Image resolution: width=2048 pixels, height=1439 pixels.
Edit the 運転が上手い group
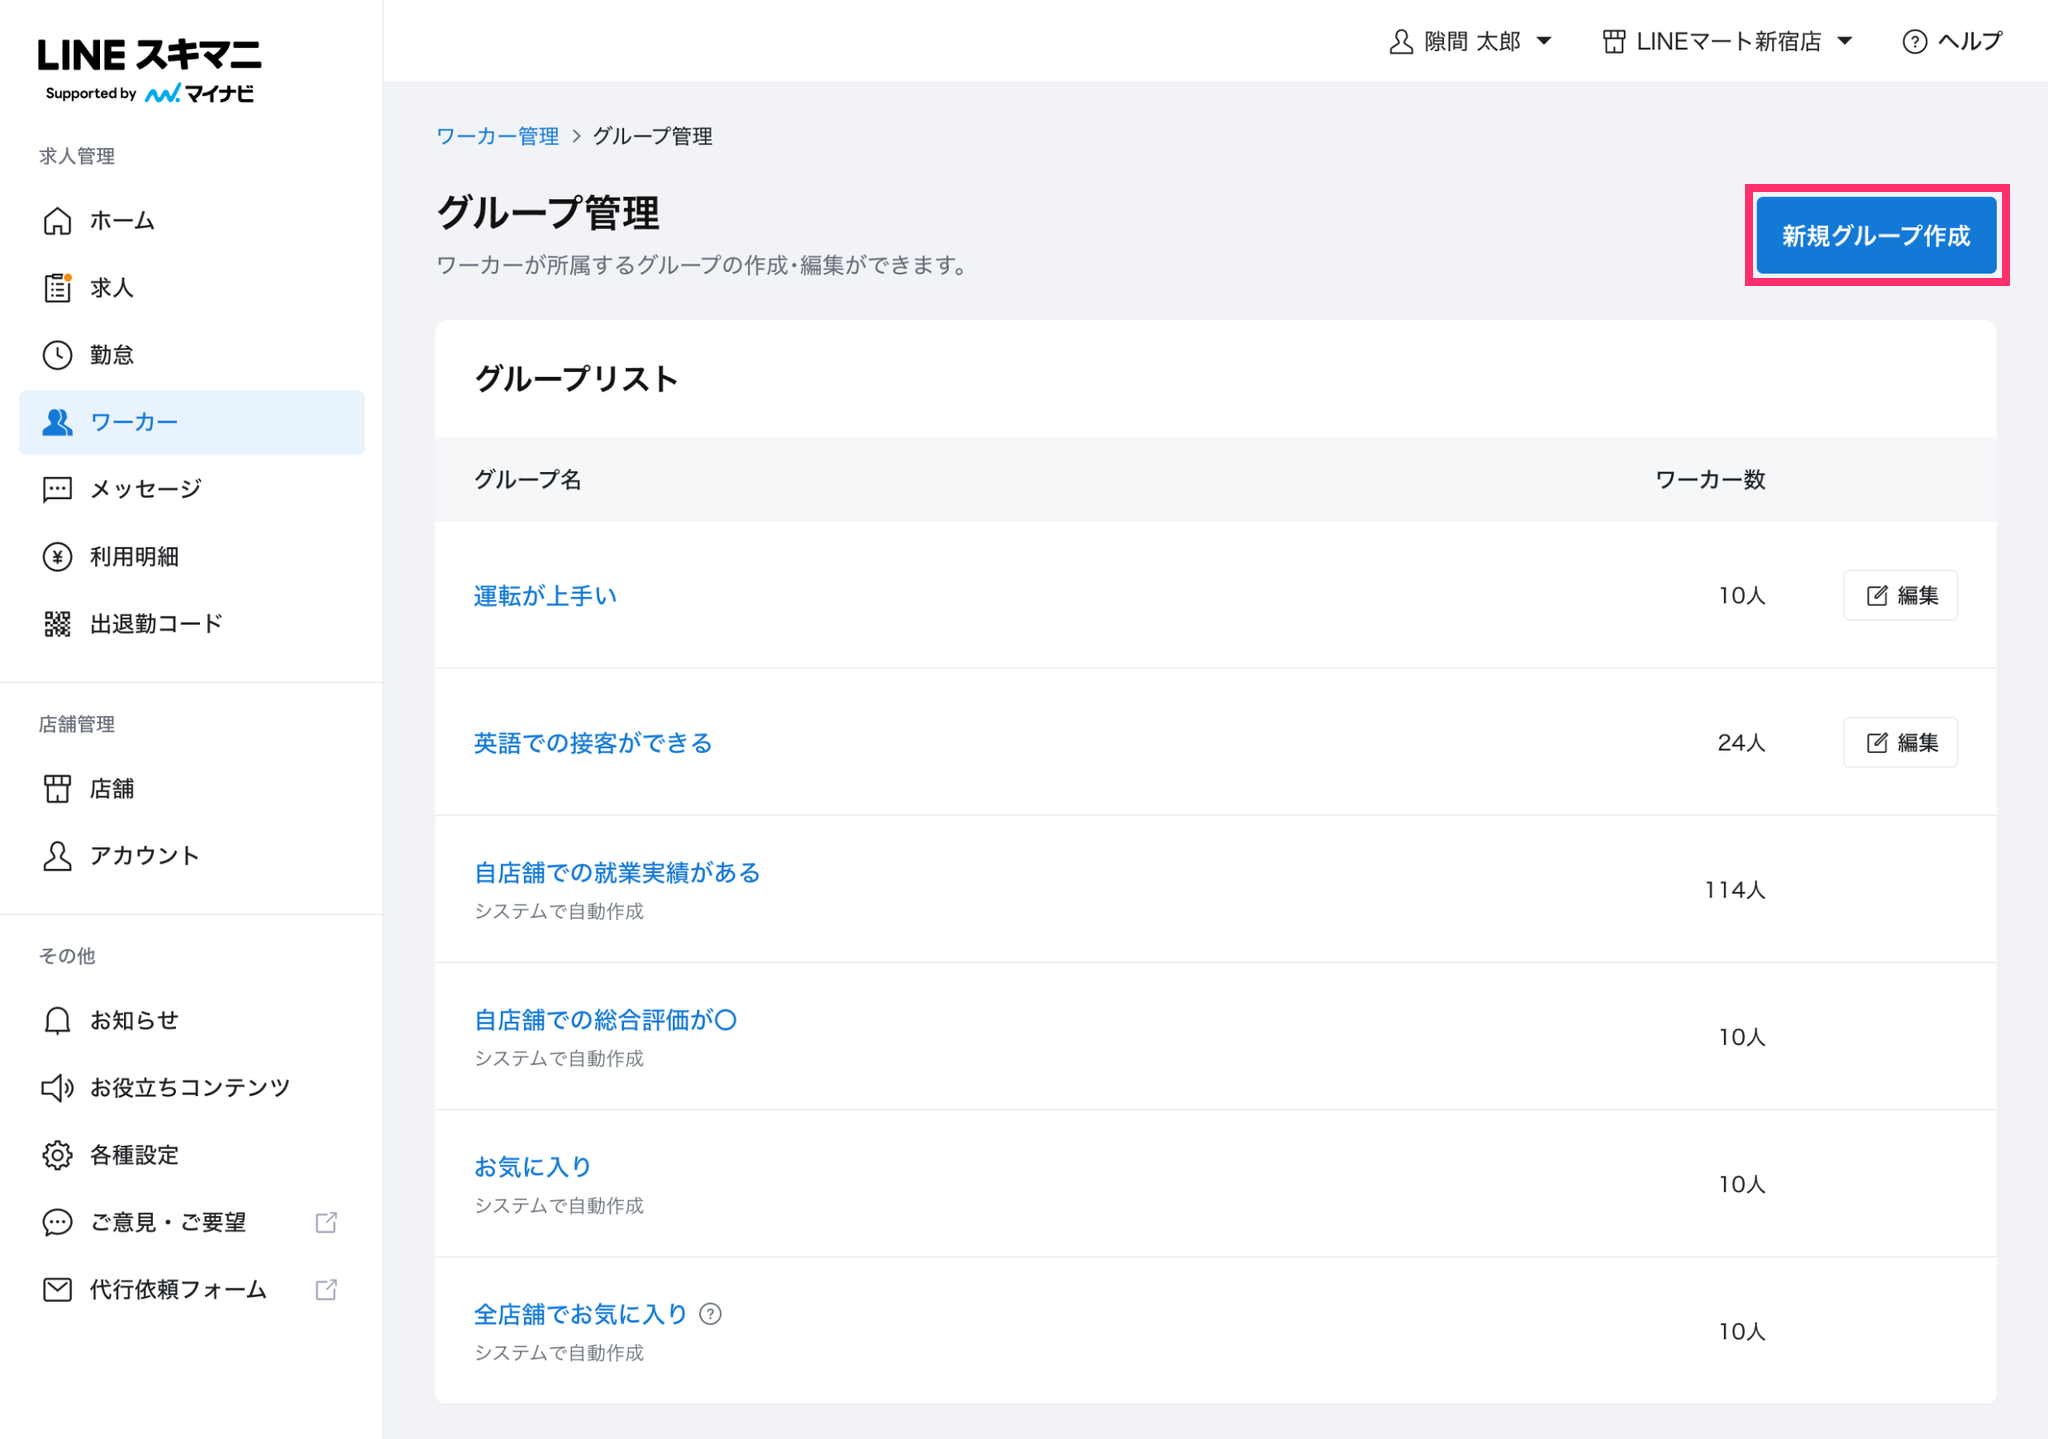(x=1900, y=596)
